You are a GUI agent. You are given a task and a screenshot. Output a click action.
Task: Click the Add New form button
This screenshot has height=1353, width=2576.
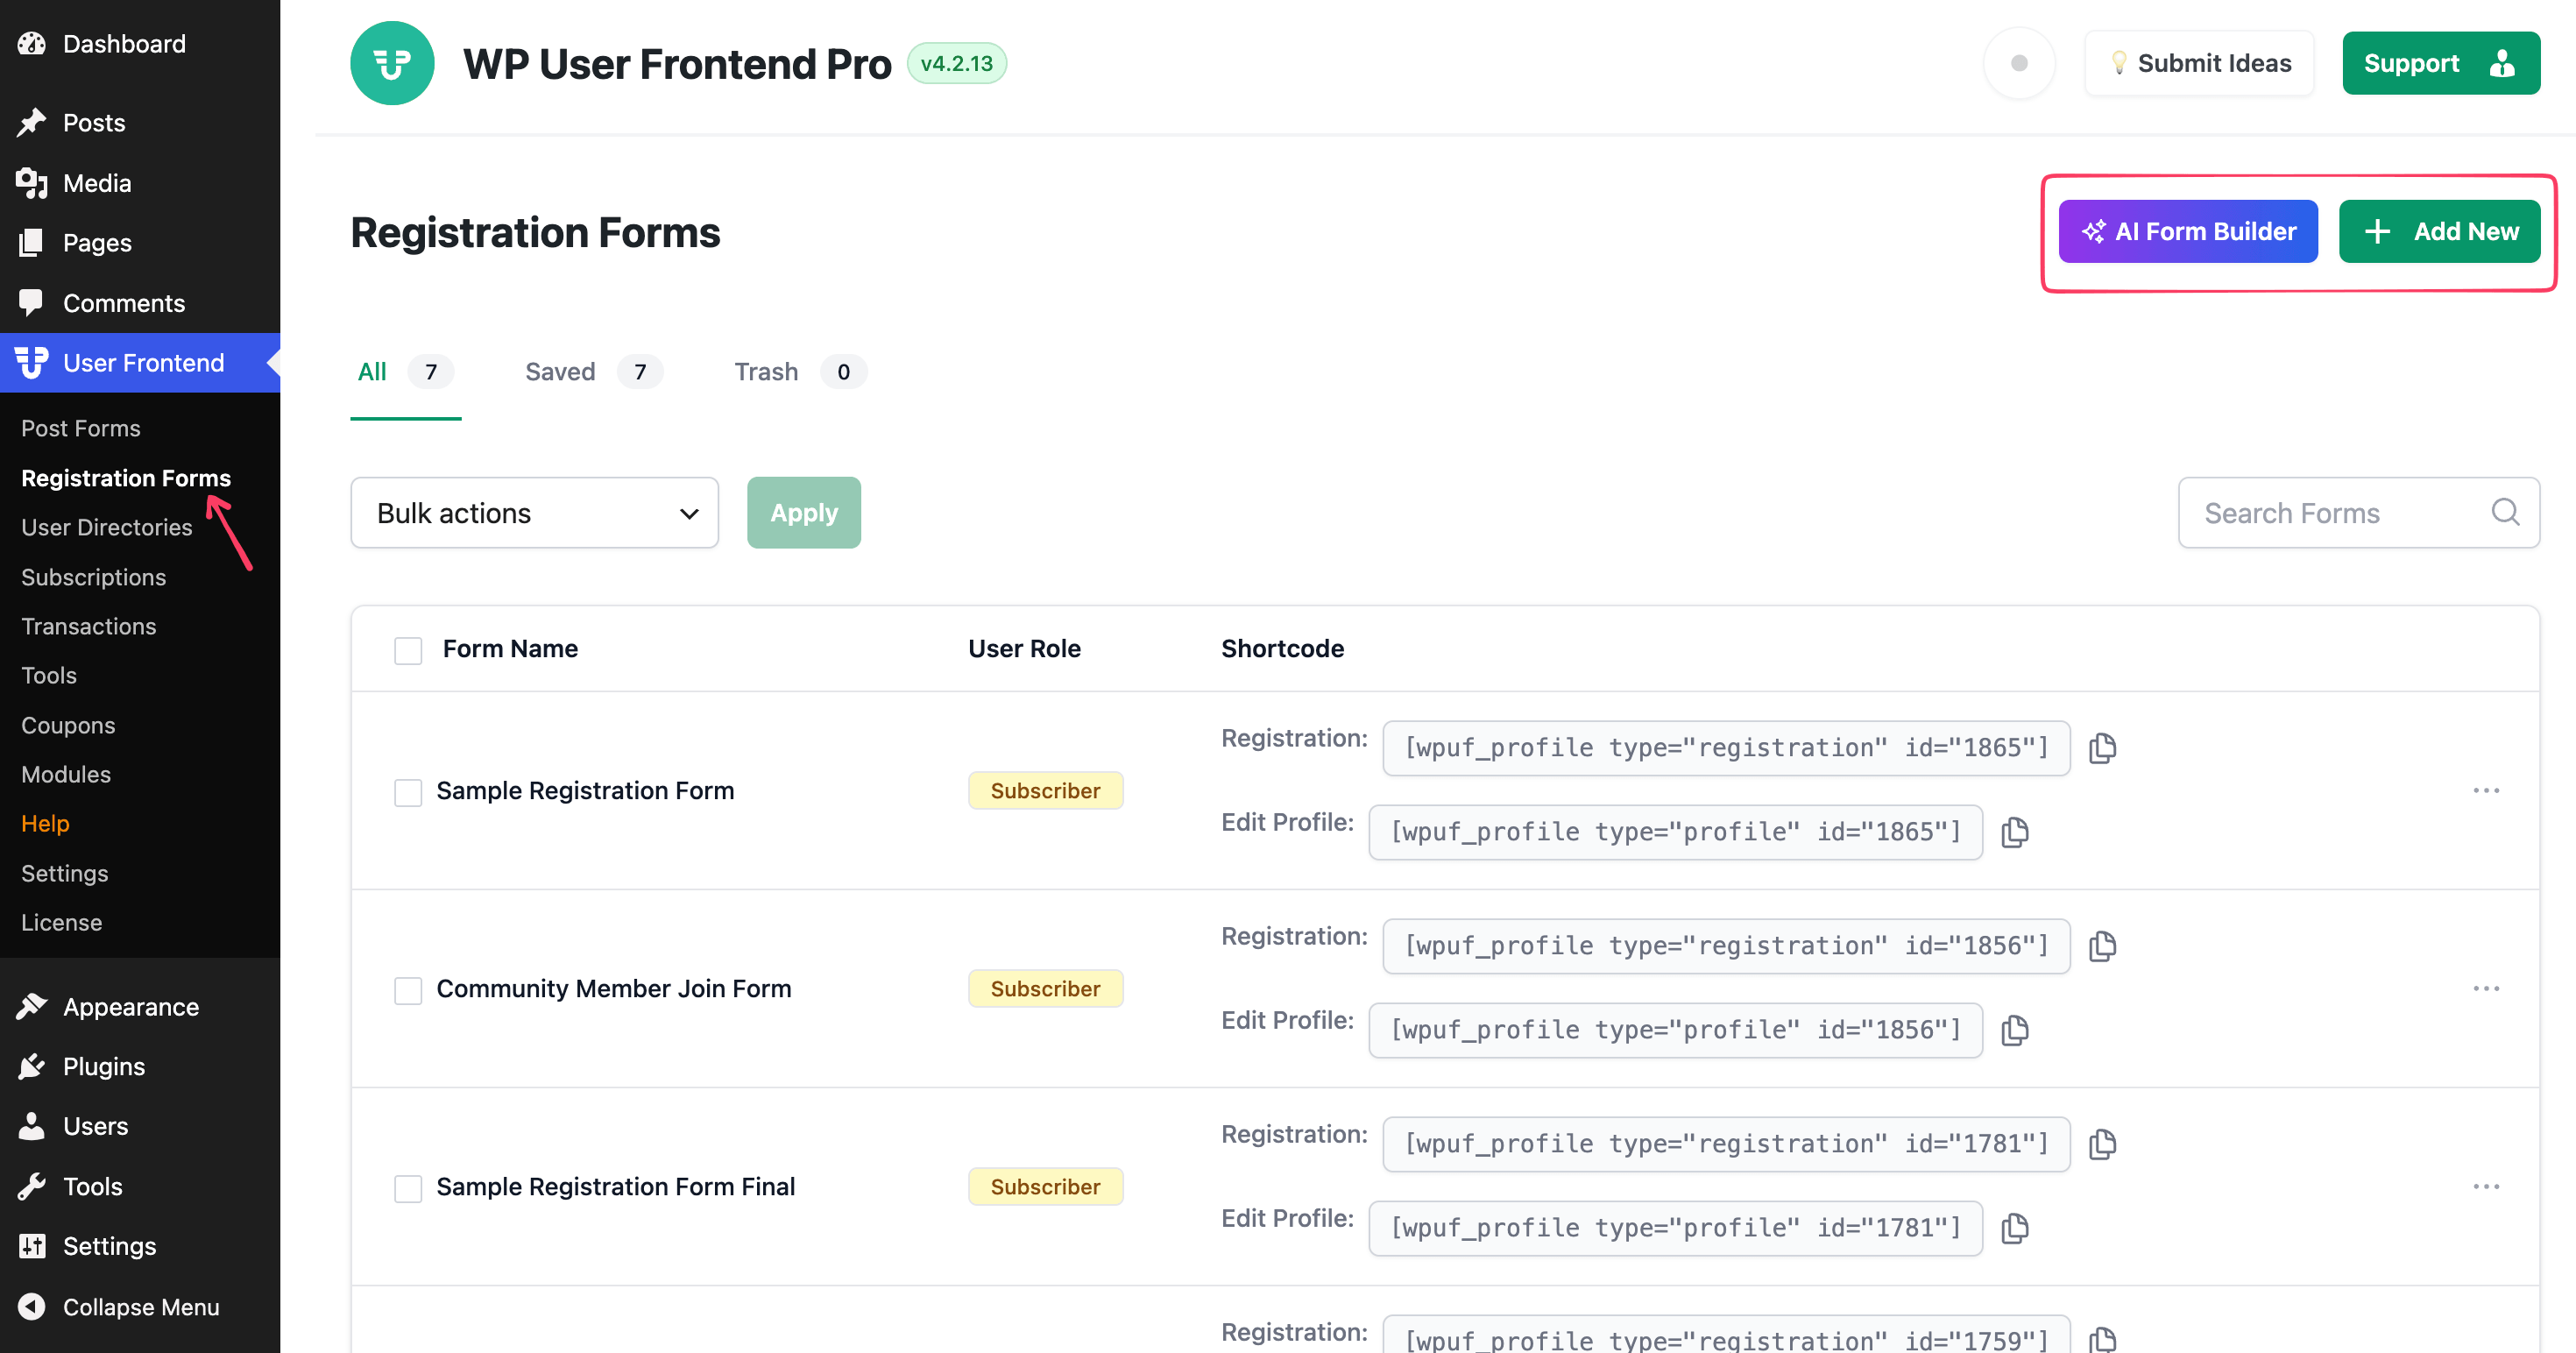coord(2439,231)
